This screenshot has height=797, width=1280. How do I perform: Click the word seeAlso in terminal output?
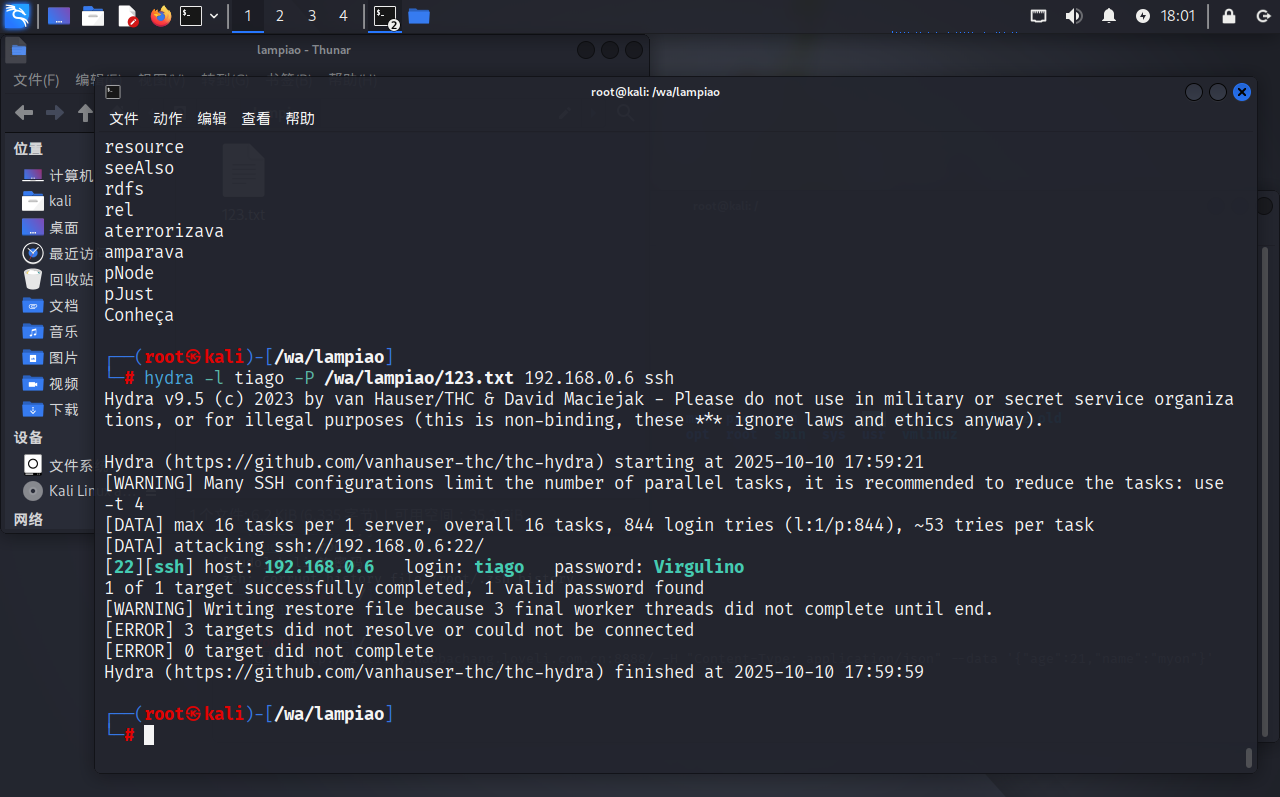(x=139, y=168)
